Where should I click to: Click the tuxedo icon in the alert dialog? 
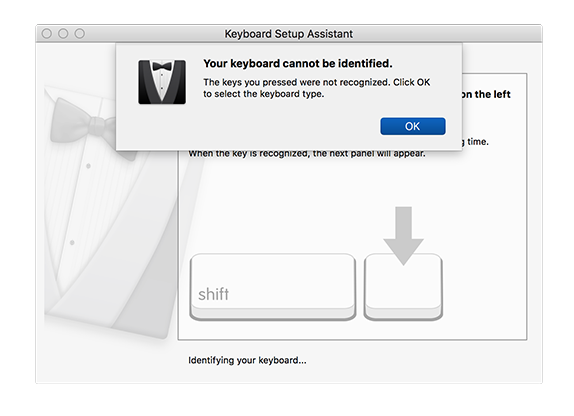[x=162, y=82]
